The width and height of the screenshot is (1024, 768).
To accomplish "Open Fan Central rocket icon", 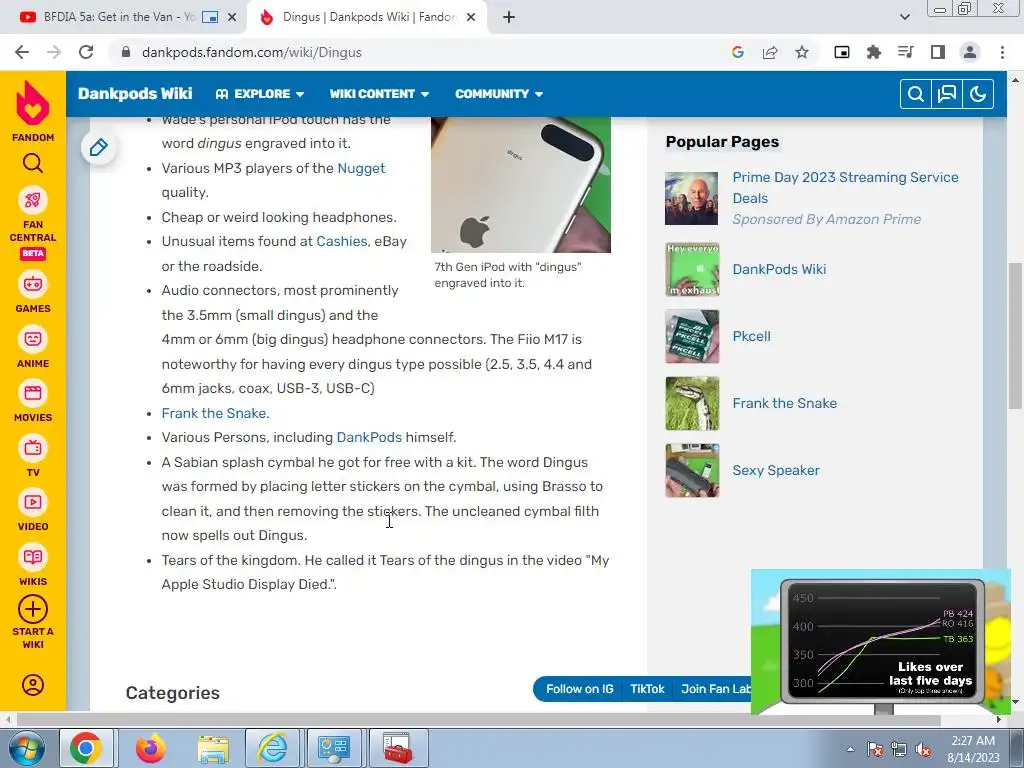I will tap(33, 200).
